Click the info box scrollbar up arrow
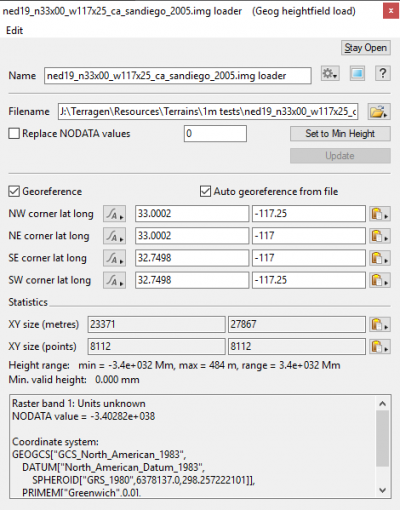This screenshot has height=510, width=400. (382, 404)
